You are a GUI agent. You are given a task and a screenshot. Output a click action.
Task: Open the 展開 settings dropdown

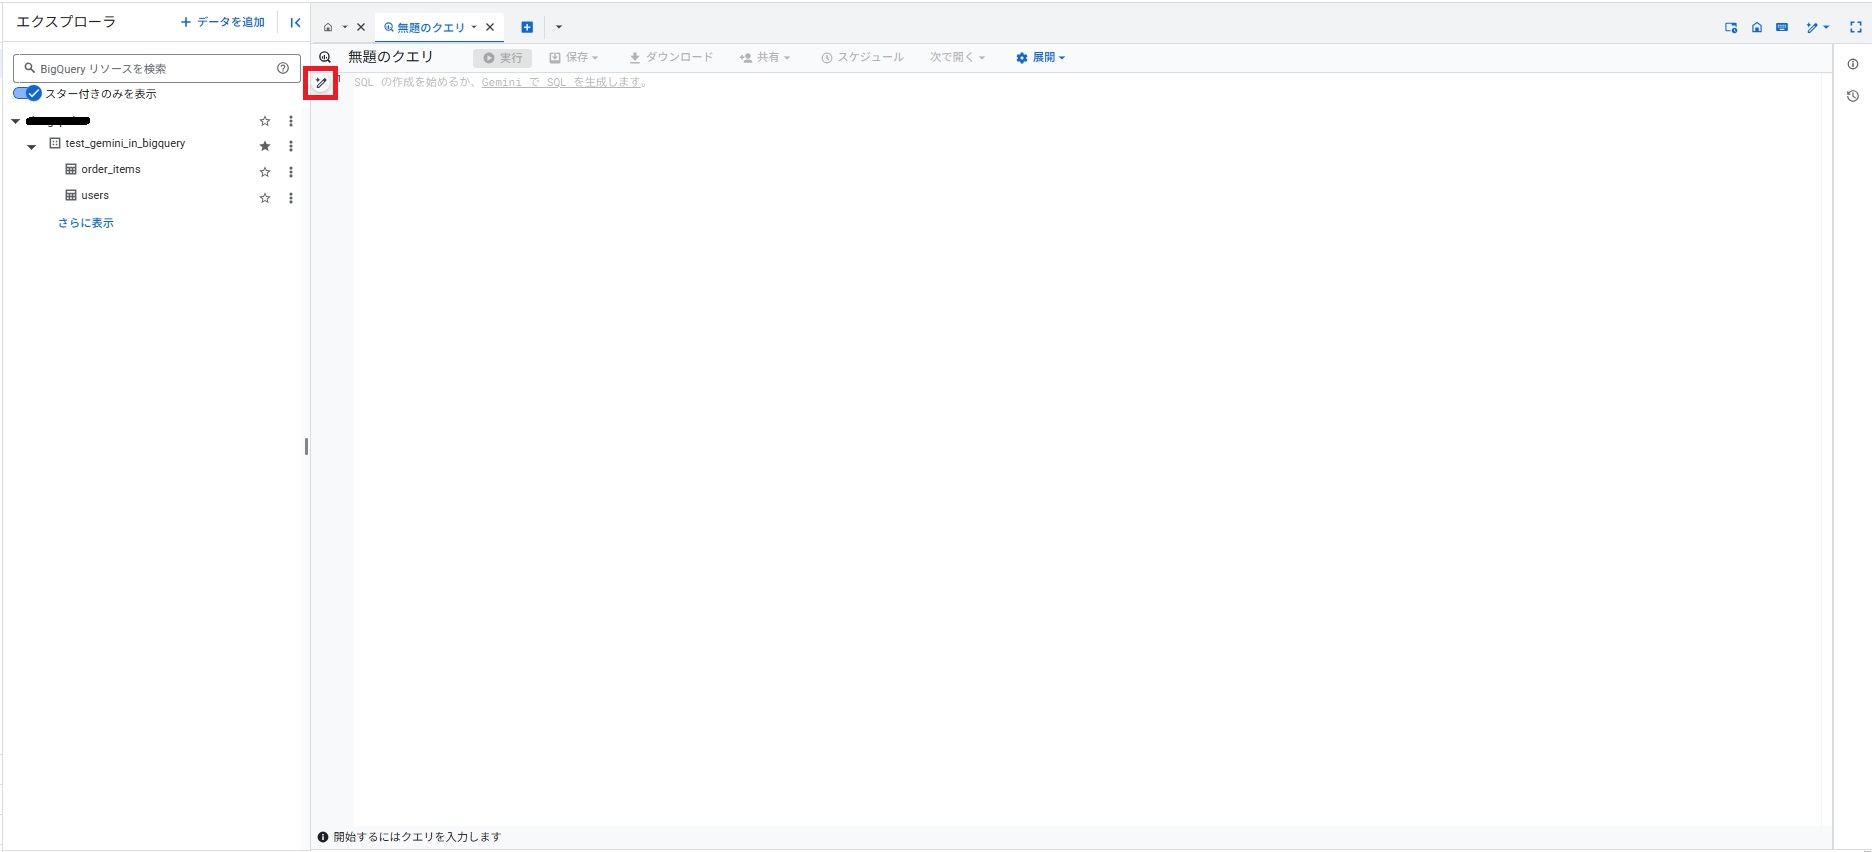coord(1040,58)
